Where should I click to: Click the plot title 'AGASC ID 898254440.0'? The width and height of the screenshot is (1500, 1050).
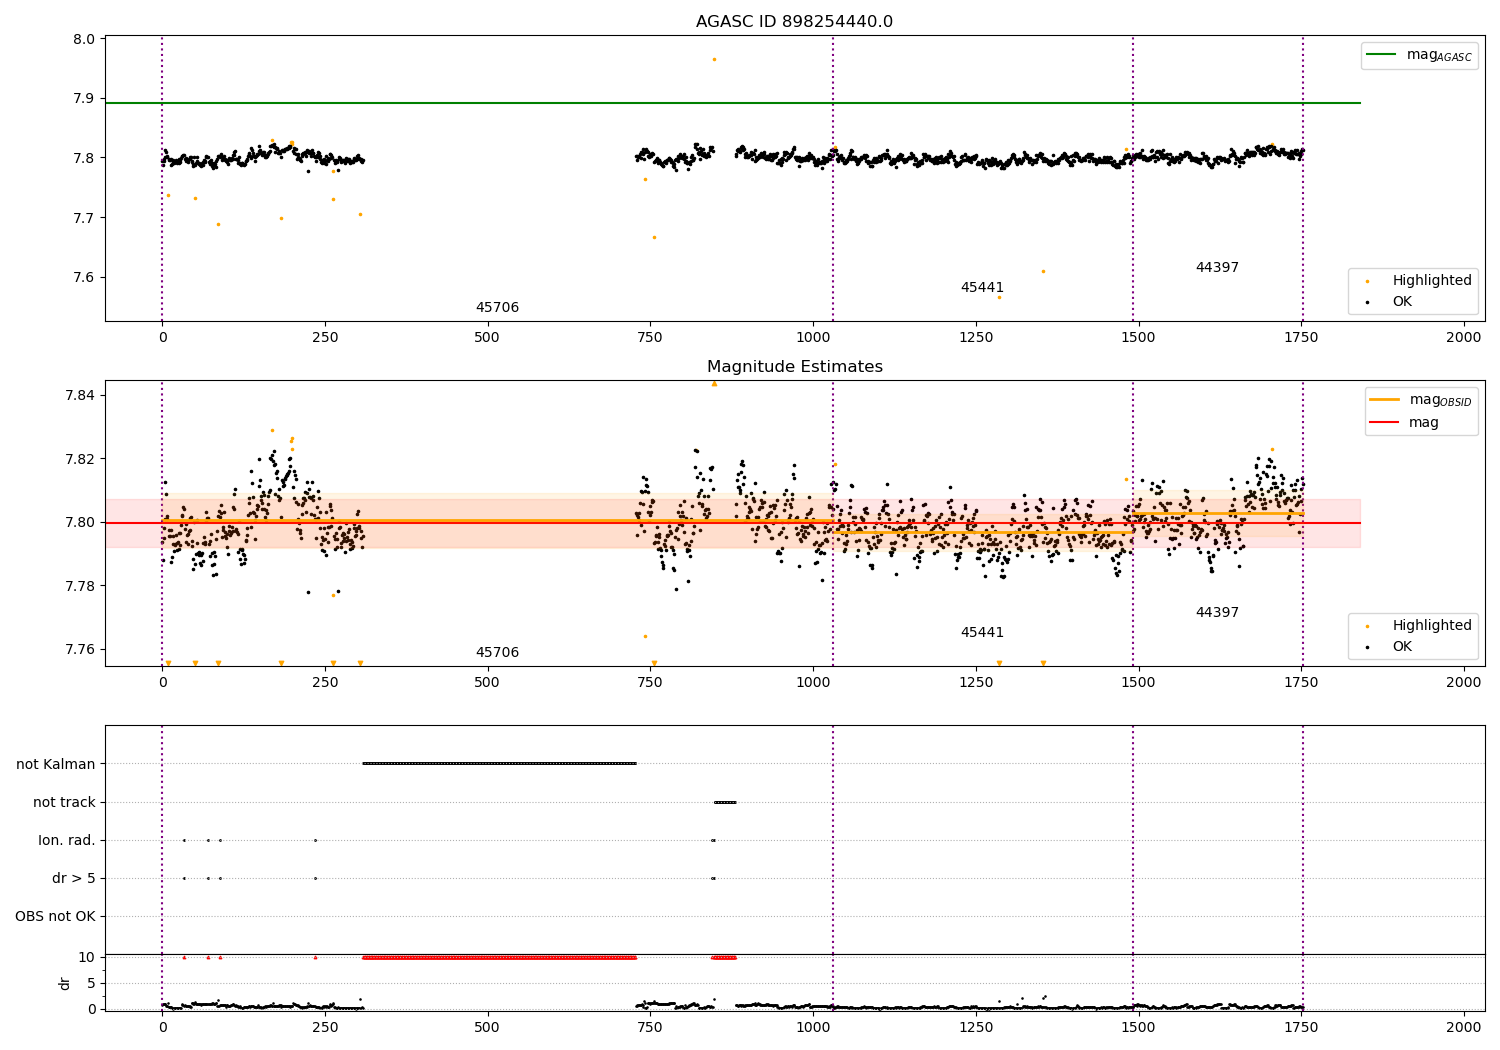coord(794,22)
